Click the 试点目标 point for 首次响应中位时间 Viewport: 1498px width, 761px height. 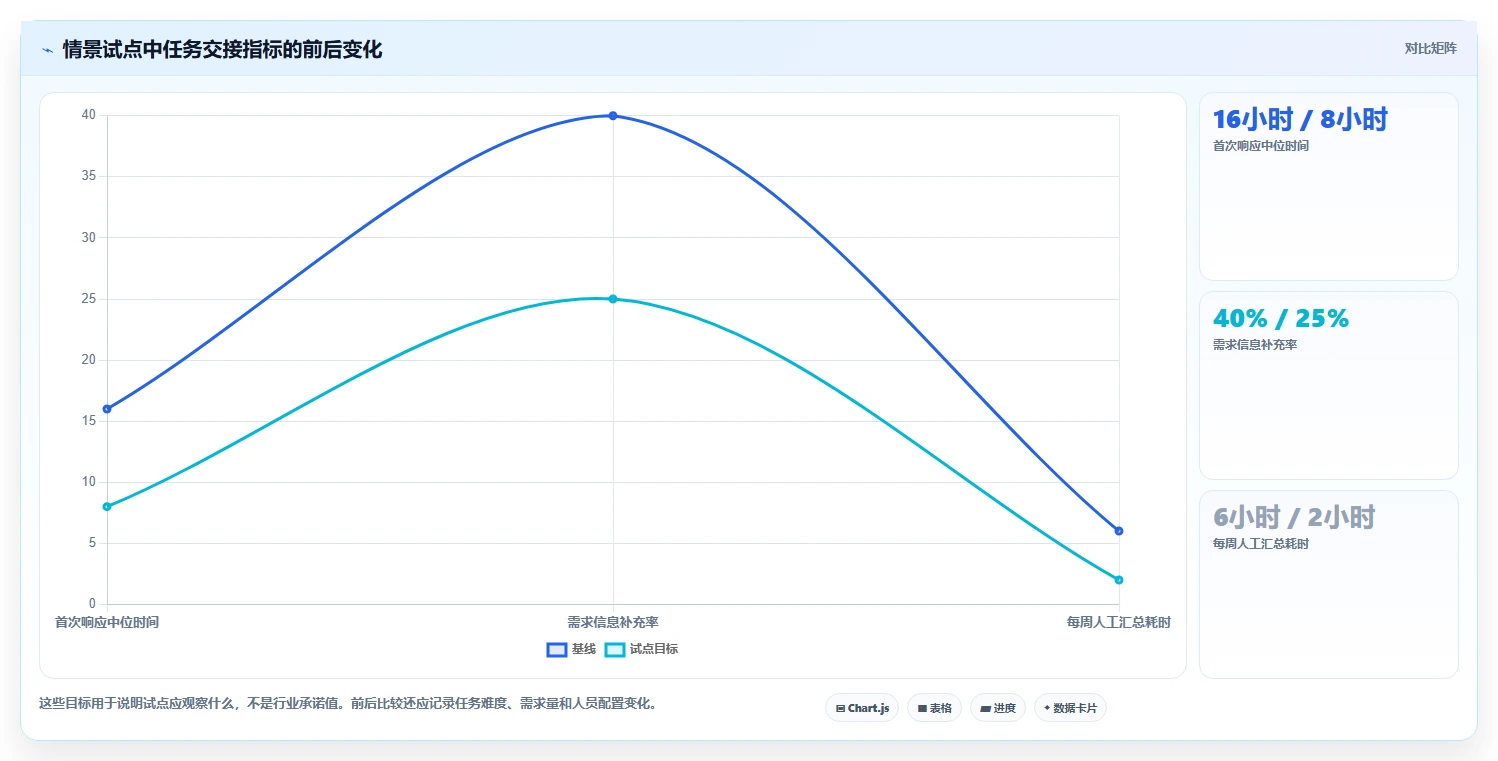click(x=107, y=507)
